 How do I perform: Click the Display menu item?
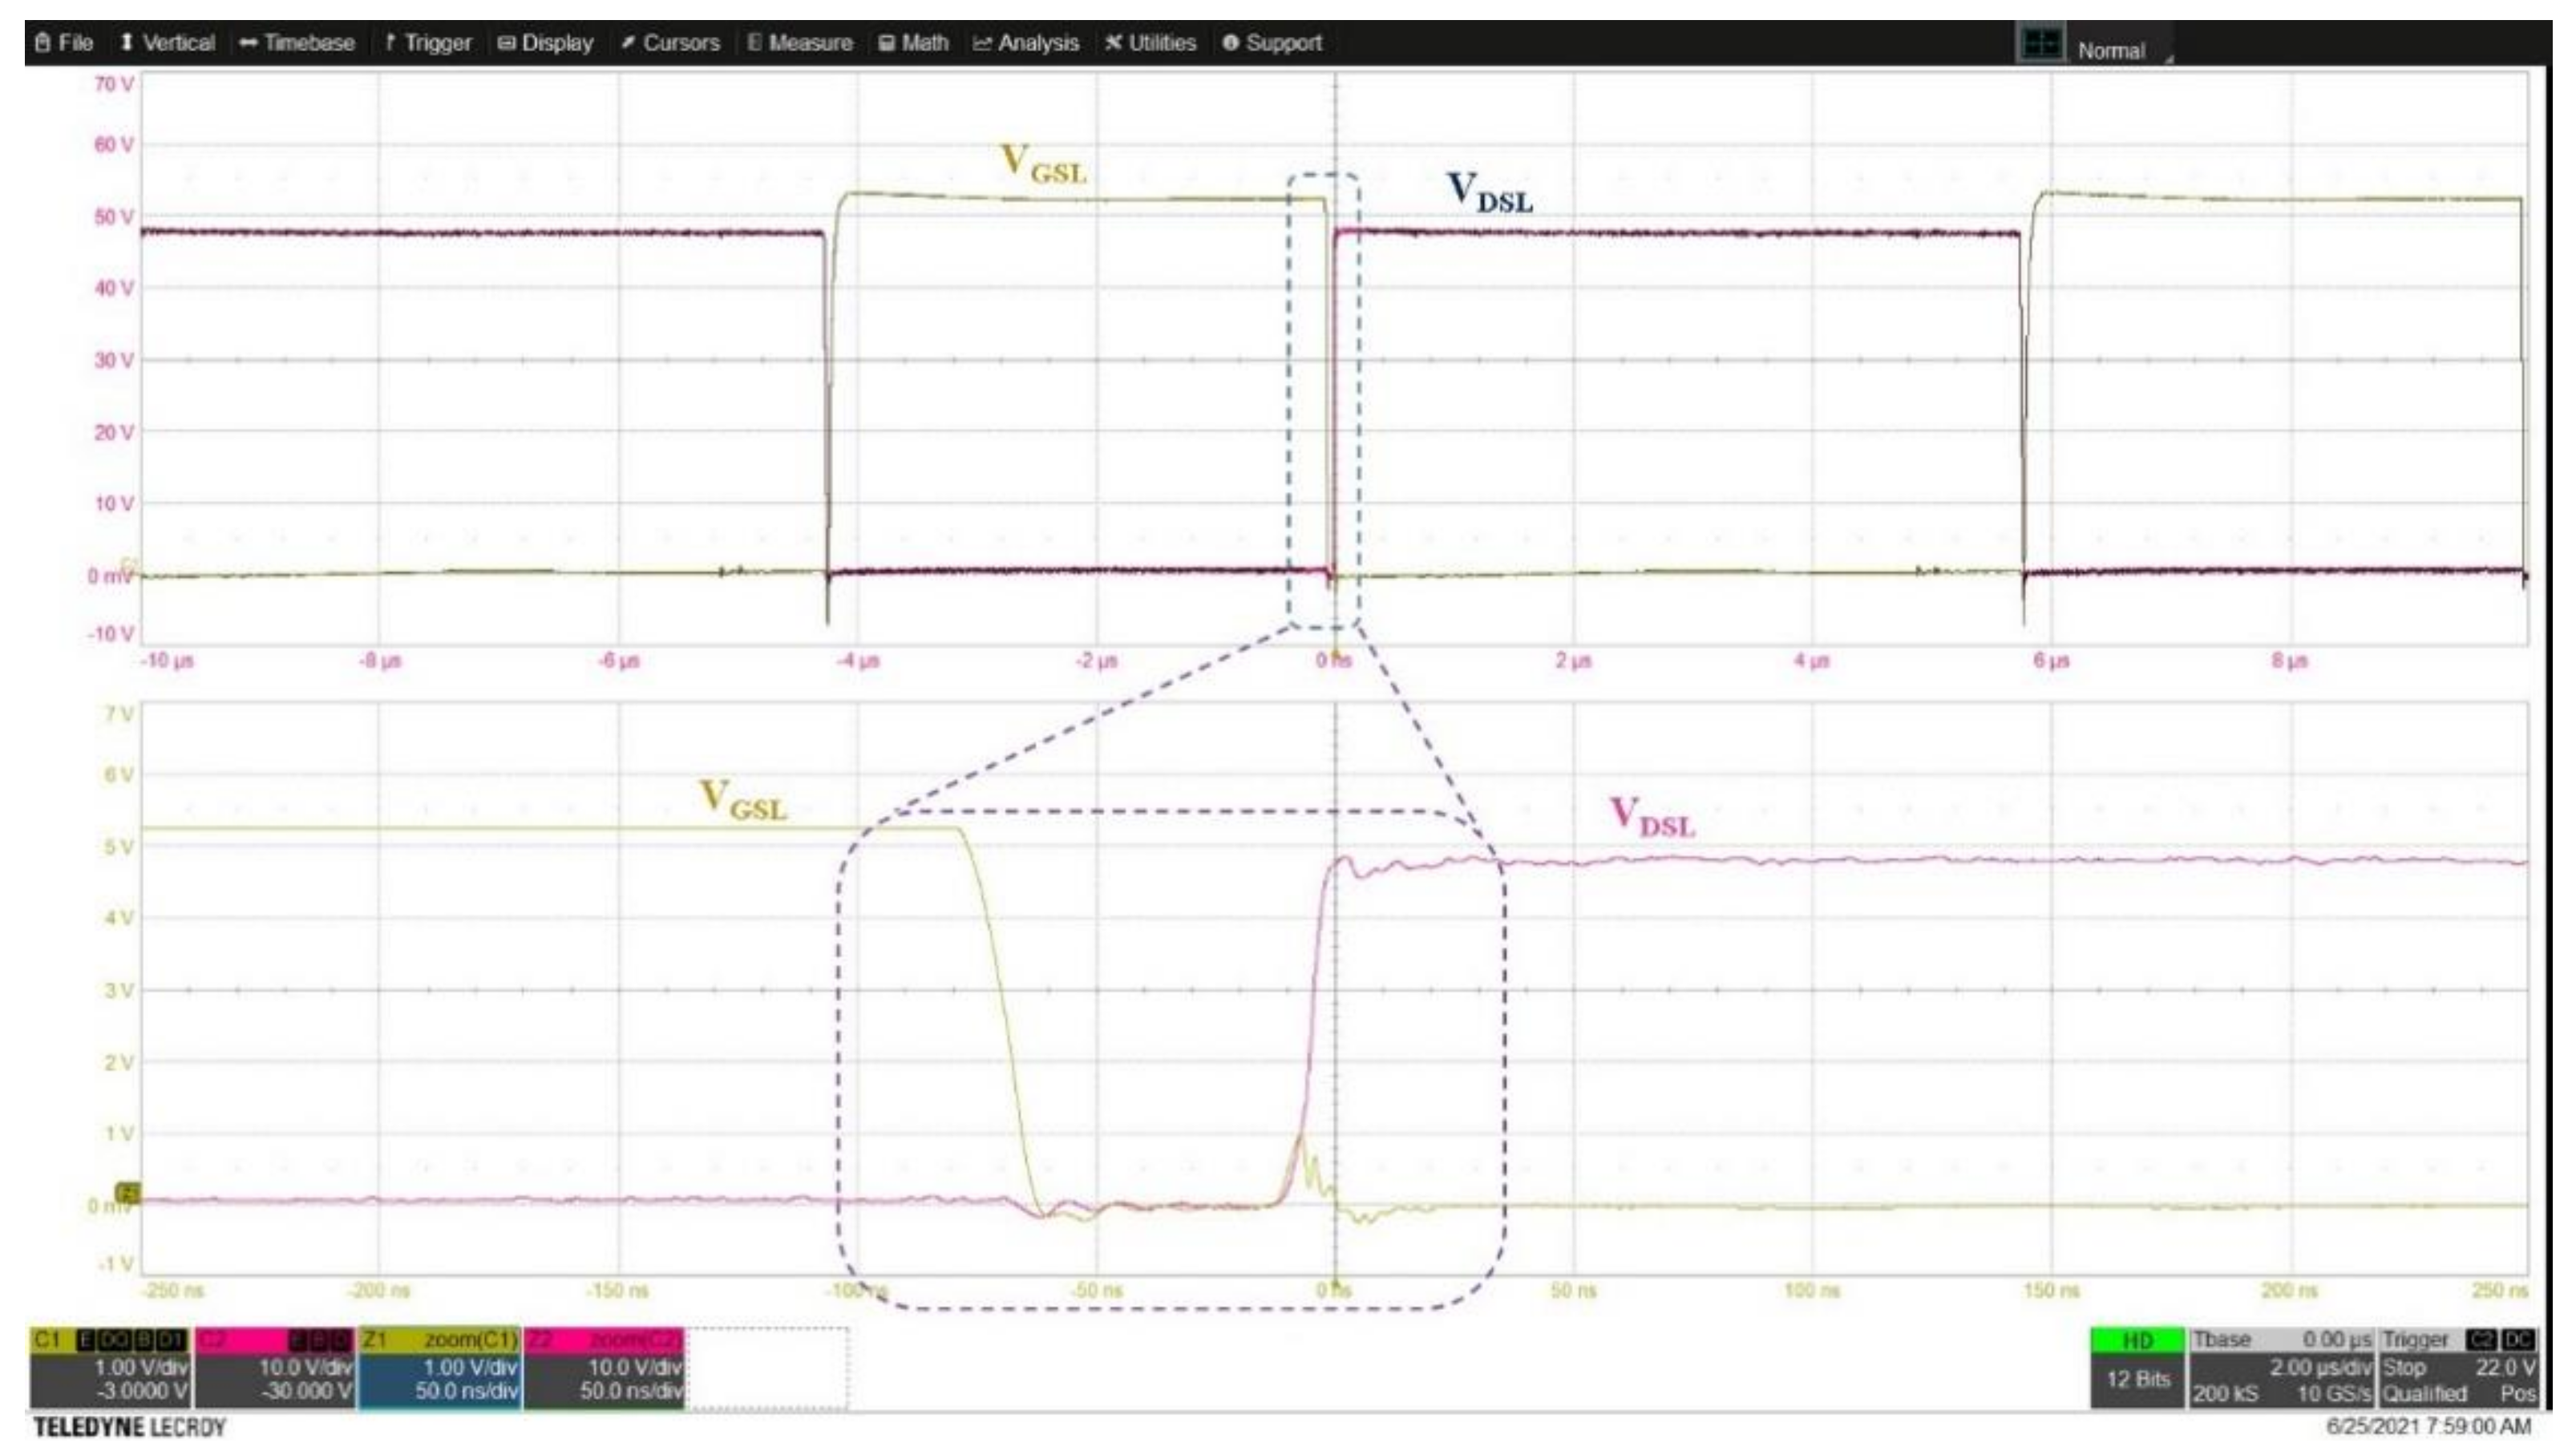pyautogui.click(x=546, y=43)
